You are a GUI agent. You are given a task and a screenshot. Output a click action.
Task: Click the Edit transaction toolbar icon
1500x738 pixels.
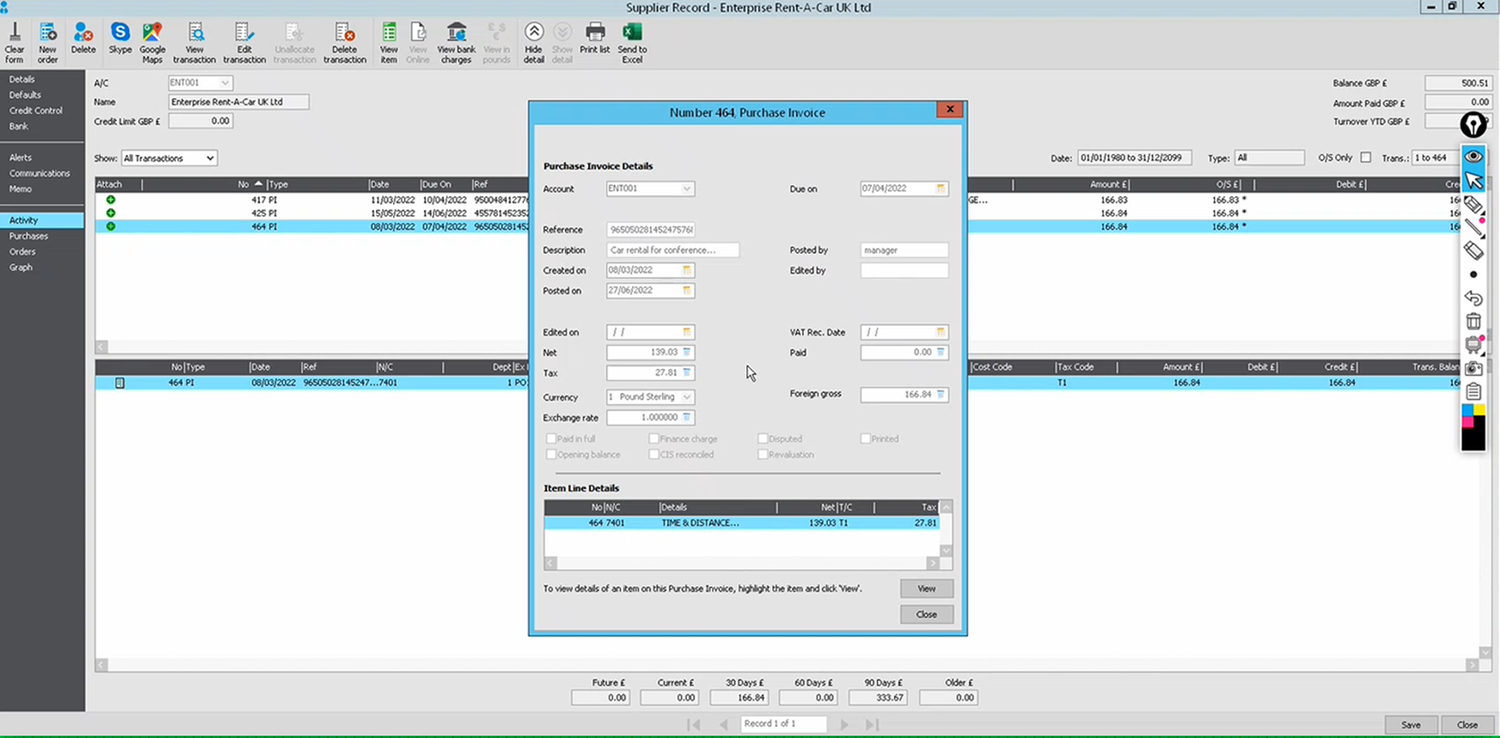pyautogui.click(x=244, y=43)
